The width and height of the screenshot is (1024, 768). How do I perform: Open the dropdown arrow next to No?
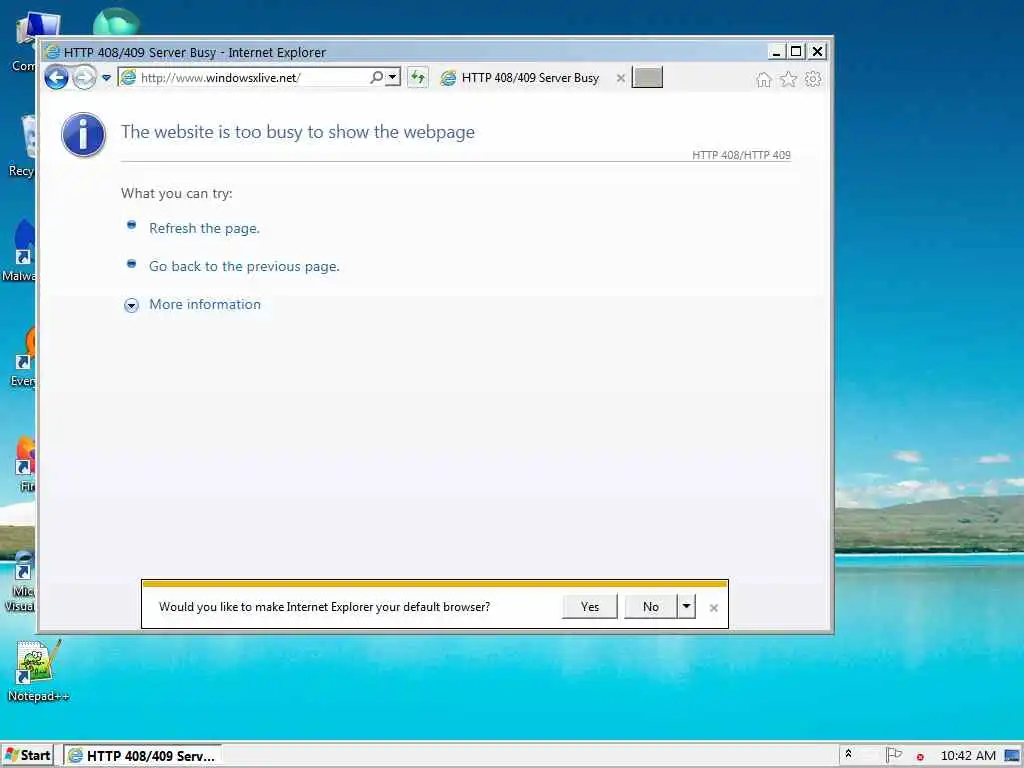686,607
